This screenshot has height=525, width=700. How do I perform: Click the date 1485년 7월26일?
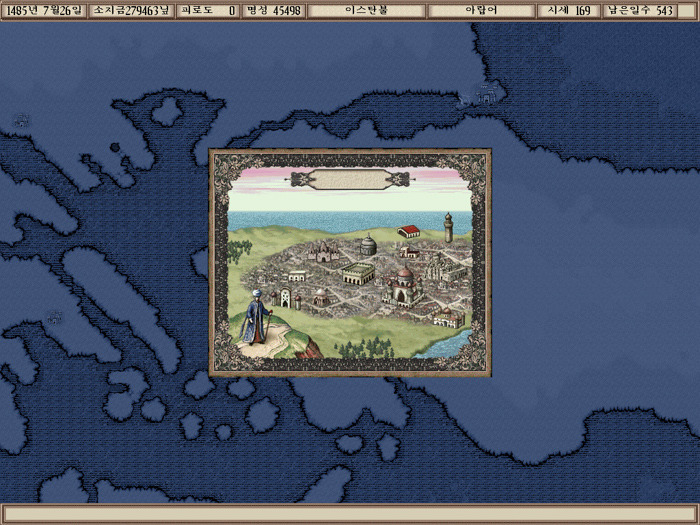pos(44,11)
